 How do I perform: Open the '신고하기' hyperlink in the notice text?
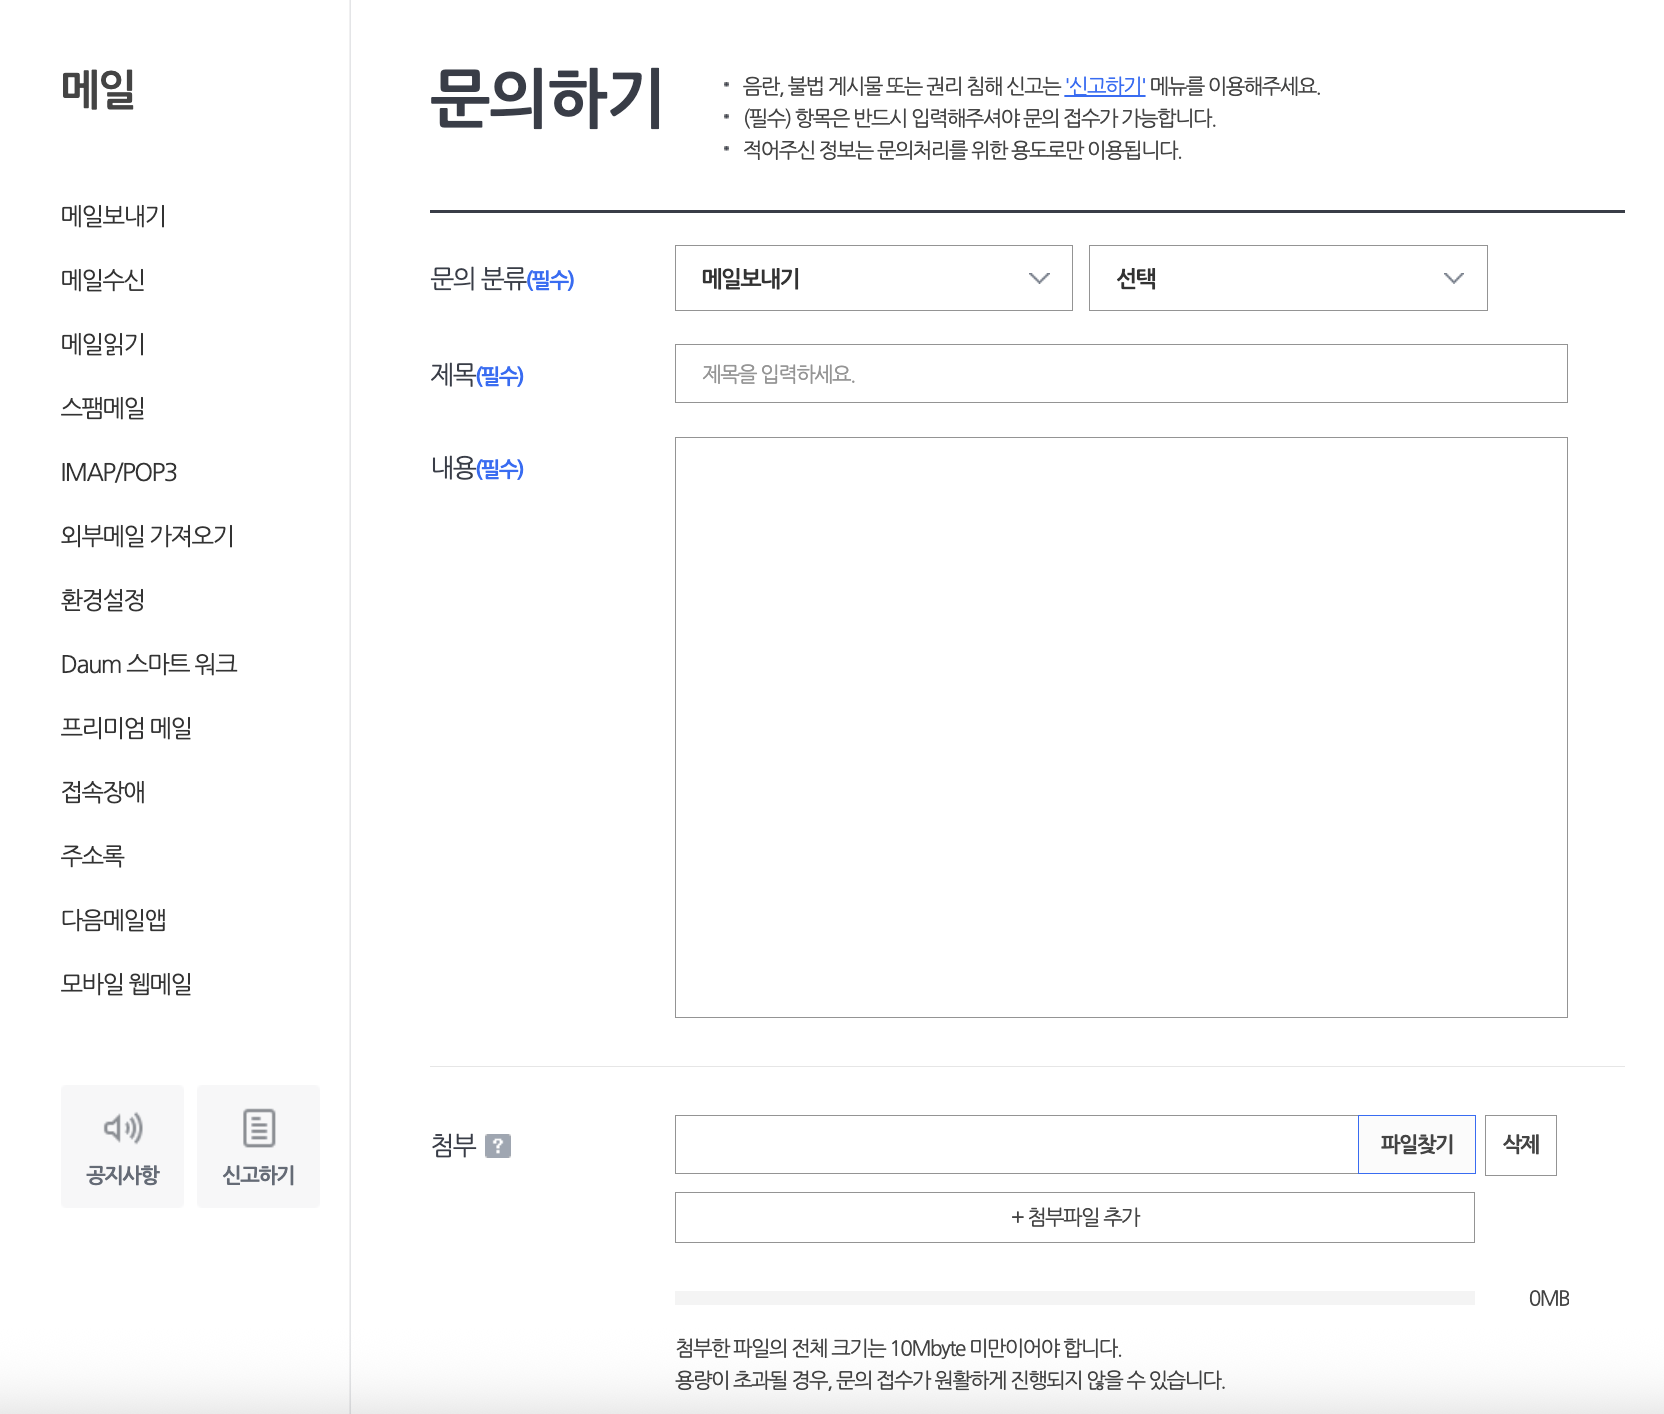point(1104,86)
